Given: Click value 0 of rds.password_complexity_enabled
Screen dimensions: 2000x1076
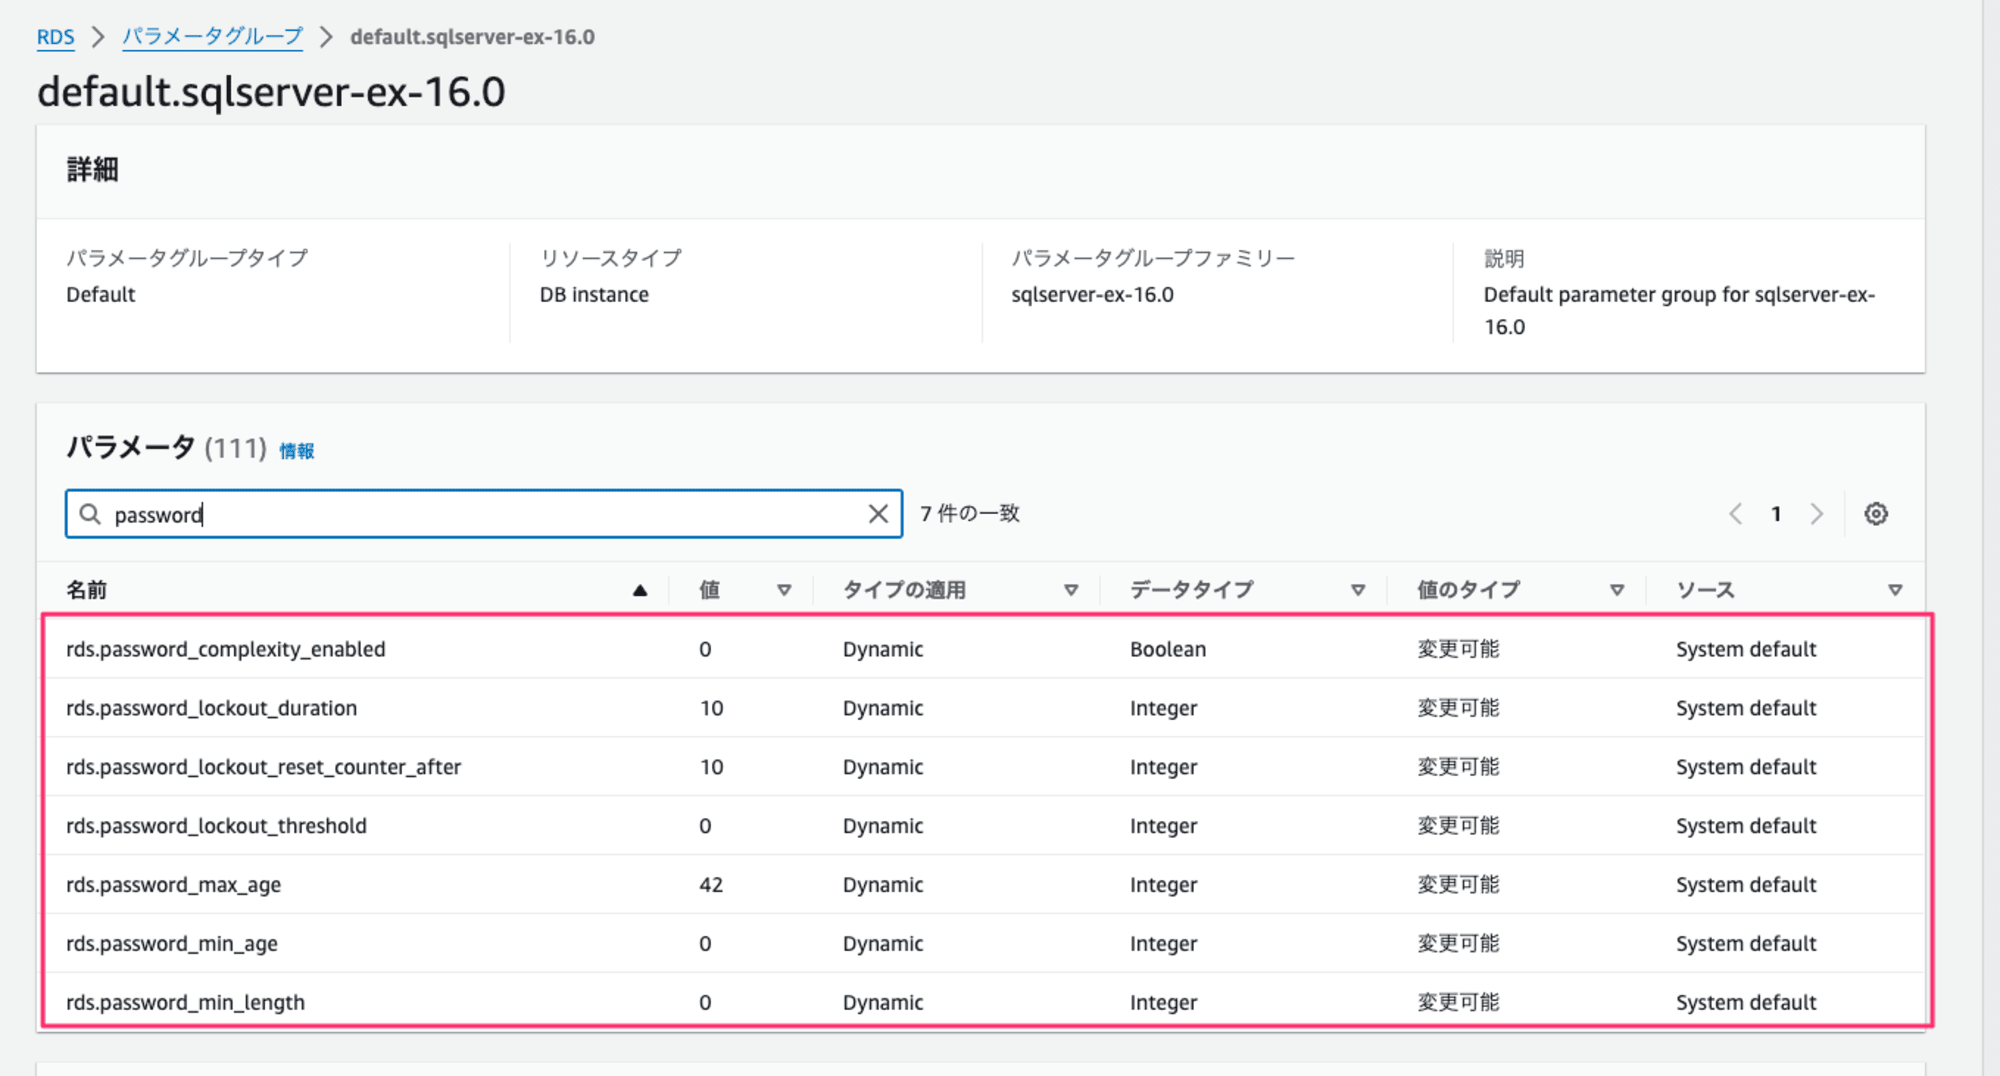Looking at the screenshot, I should tap(705, 649).
